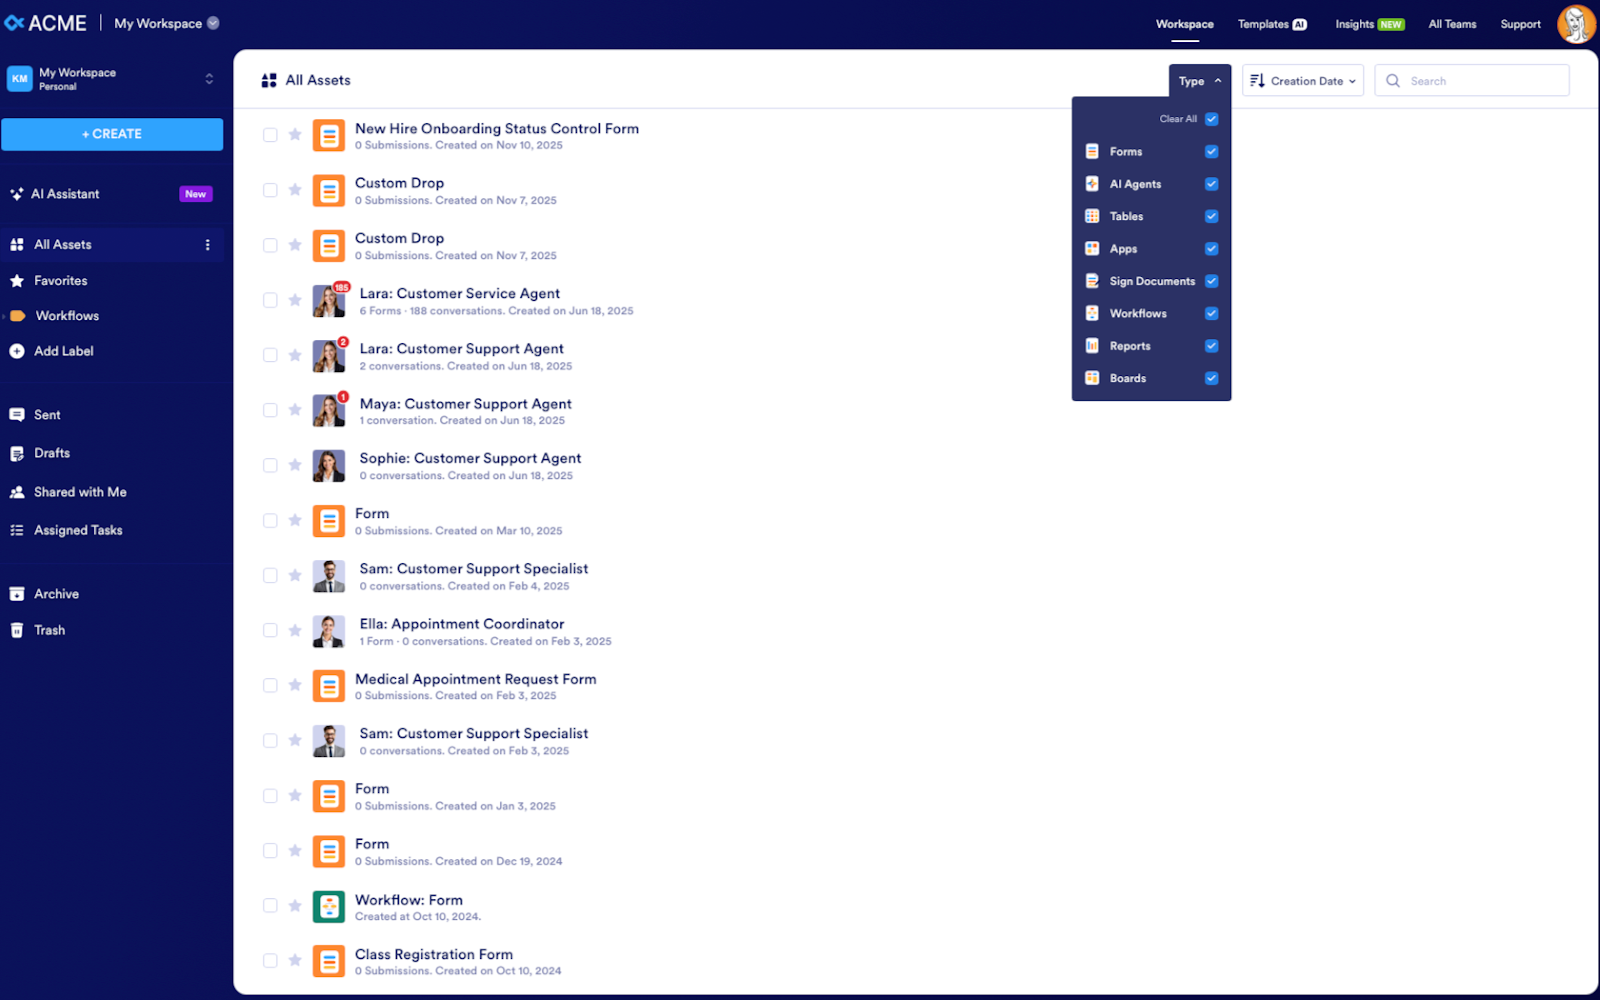Open Workflows from the left sidebar
1600x1000 pixels.
pos(66,315)
